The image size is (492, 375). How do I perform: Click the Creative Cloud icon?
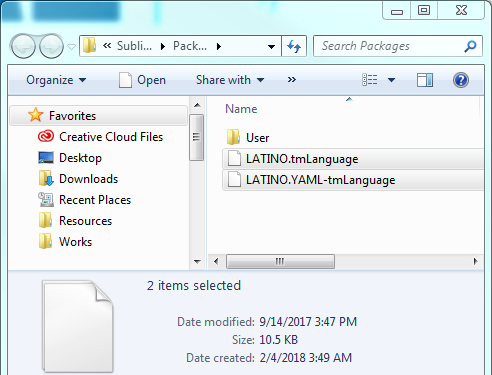46,137
